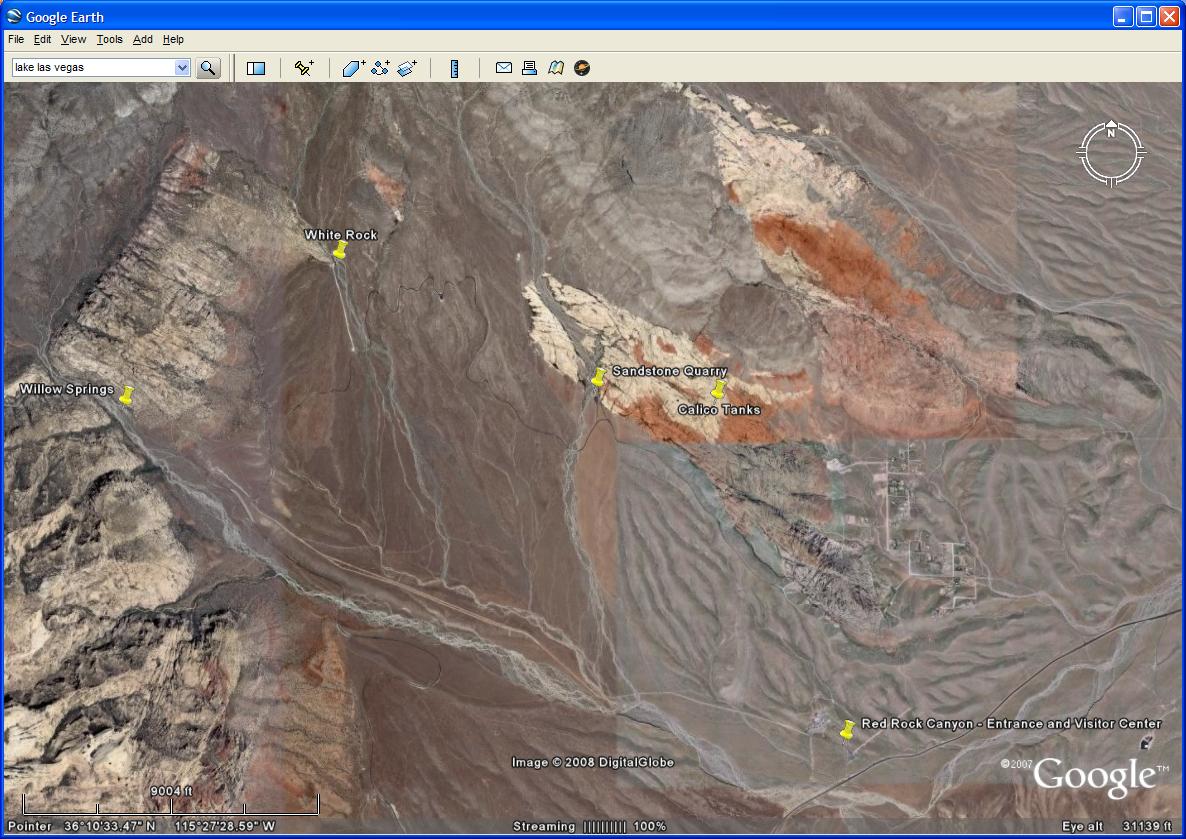Select the Willow Springs placemark
Image resolution: width=1186 pixels, height=839 pixels.
(x=126, y=396)
